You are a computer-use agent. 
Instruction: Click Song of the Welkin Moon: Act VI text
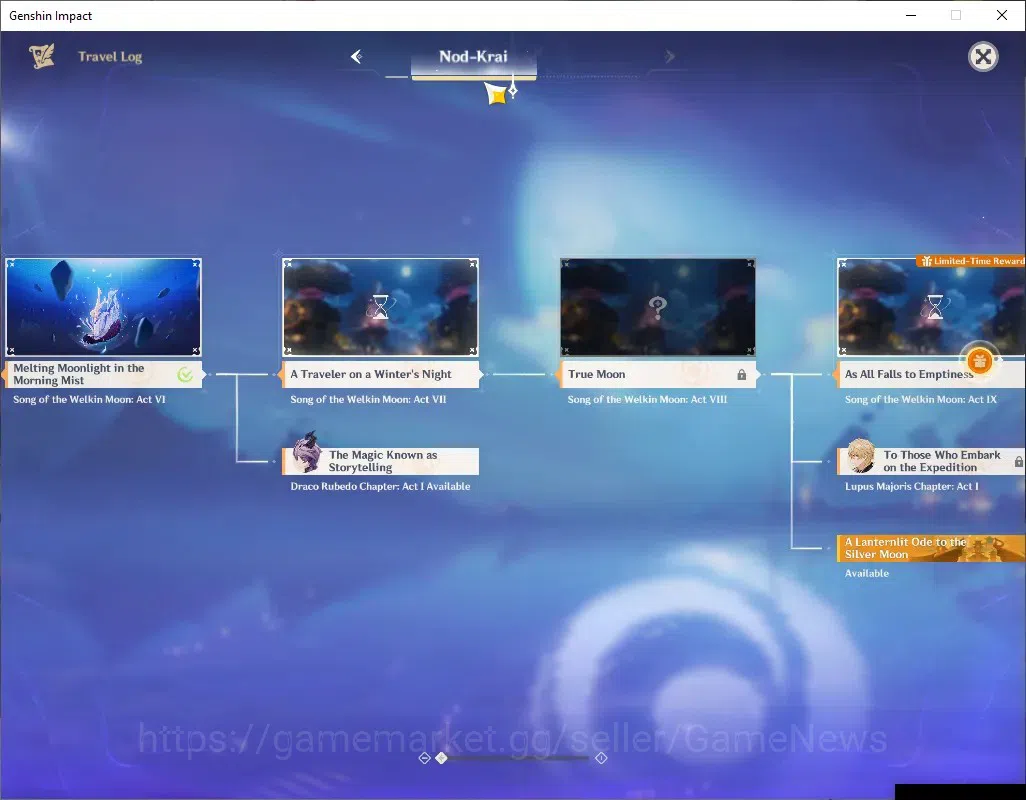tap(89, 400)
